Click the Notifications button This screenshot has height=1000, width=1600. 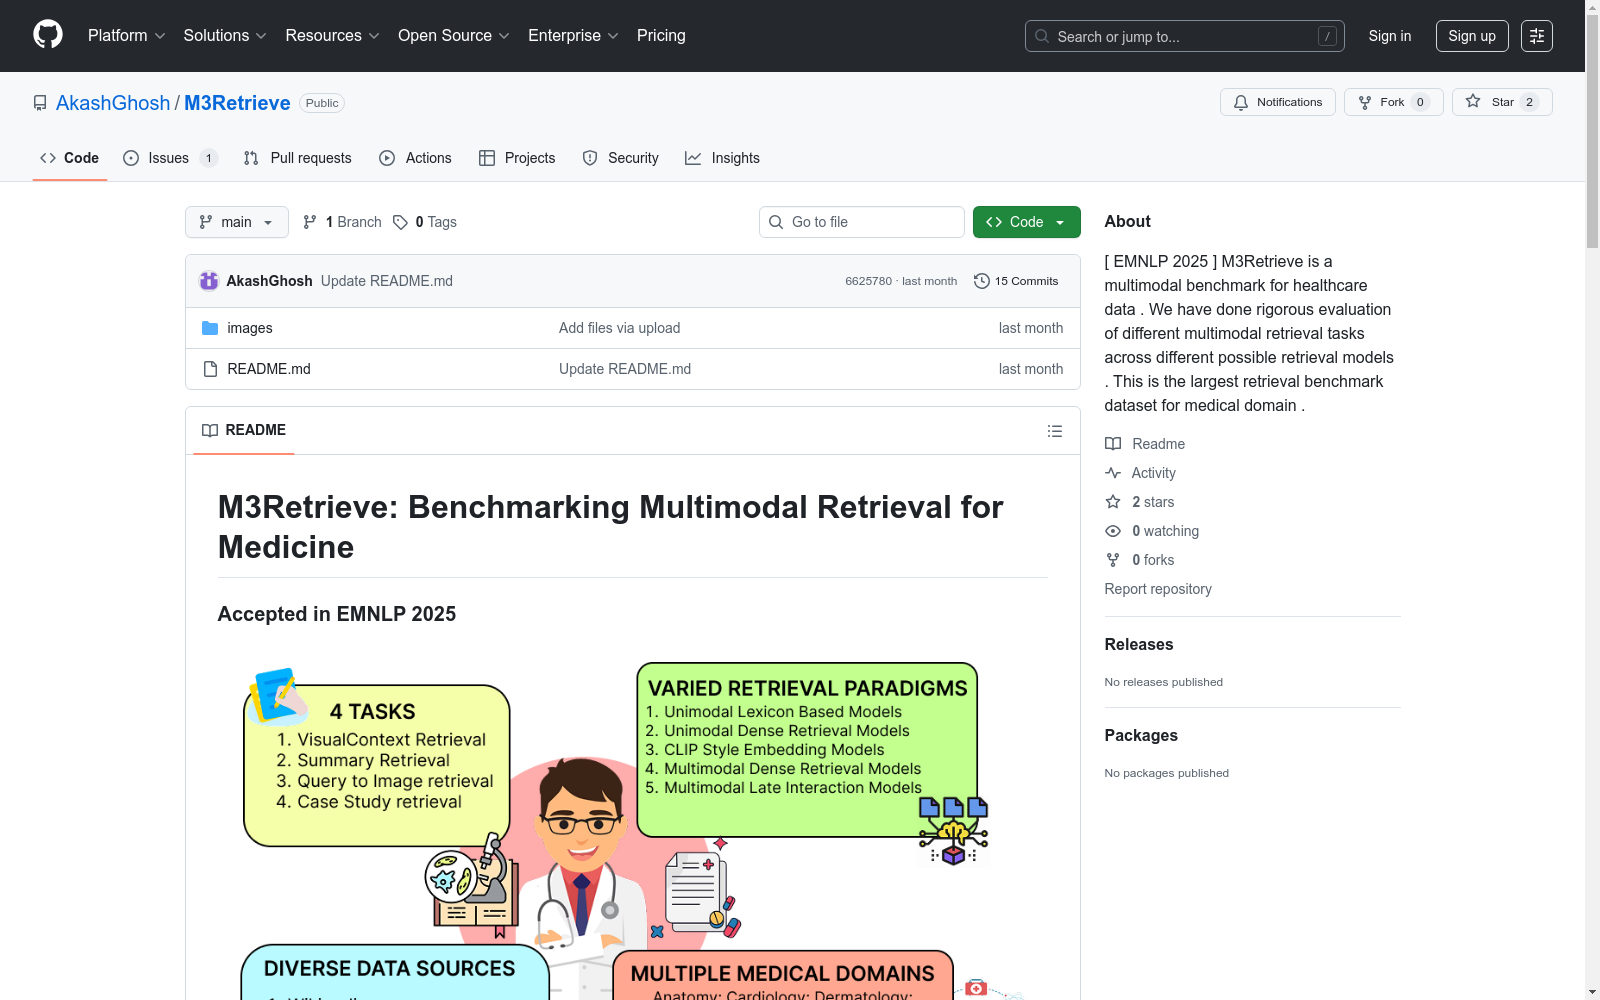tap(1278, 102)
